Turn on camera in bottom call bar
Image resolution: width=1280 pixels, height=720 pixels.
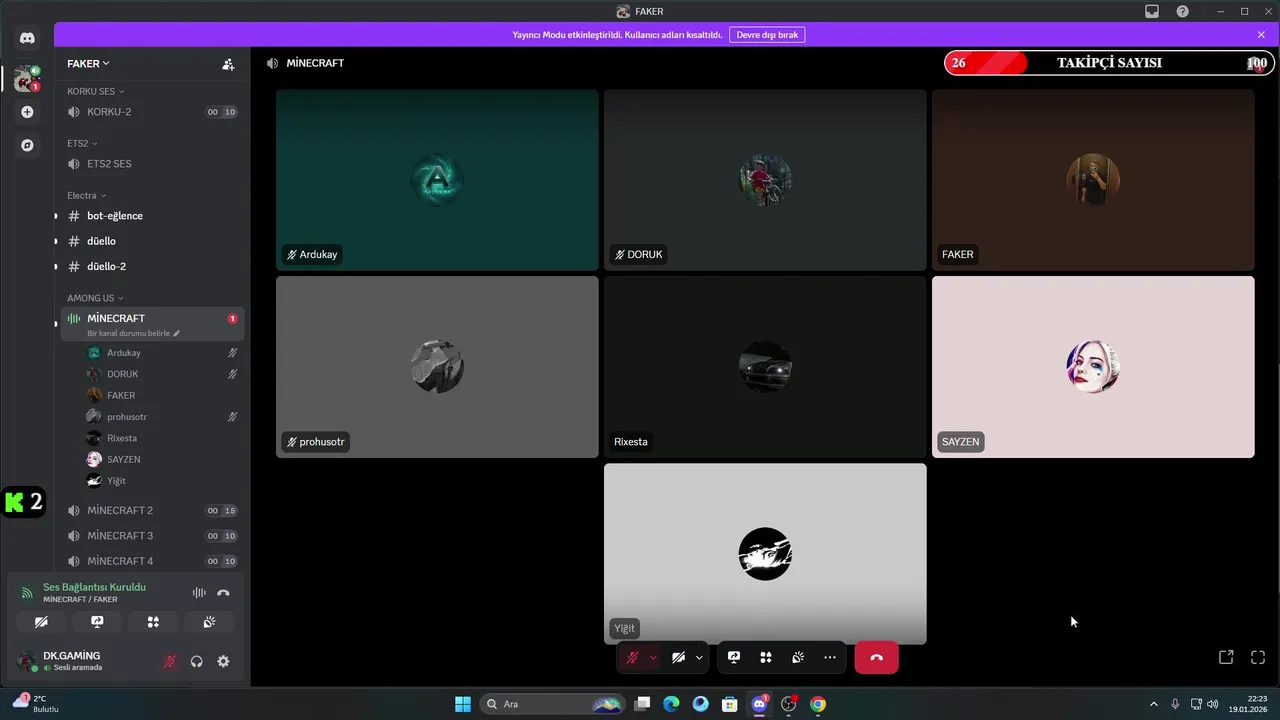click(678, 657)
